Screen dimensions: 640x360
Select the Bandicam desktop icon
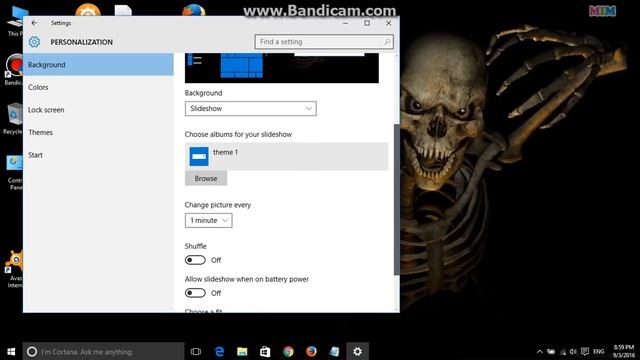(14, 69)
